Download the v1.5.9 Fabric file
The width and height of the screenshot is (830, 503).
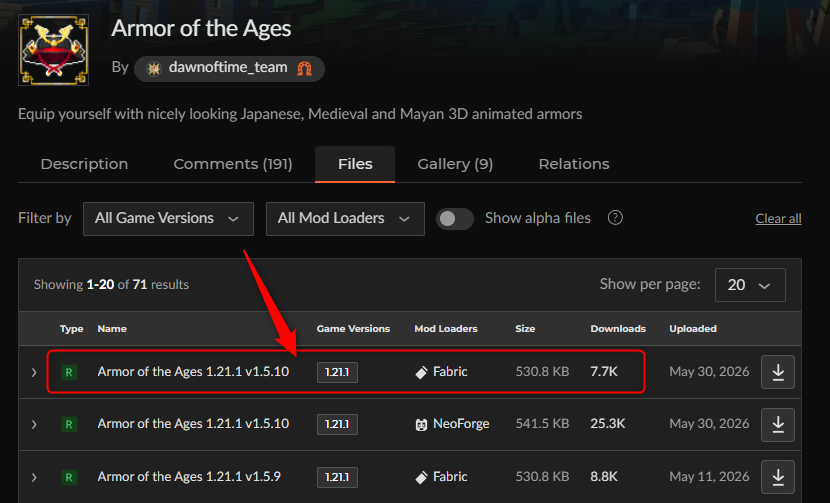(x=778, y=477)
